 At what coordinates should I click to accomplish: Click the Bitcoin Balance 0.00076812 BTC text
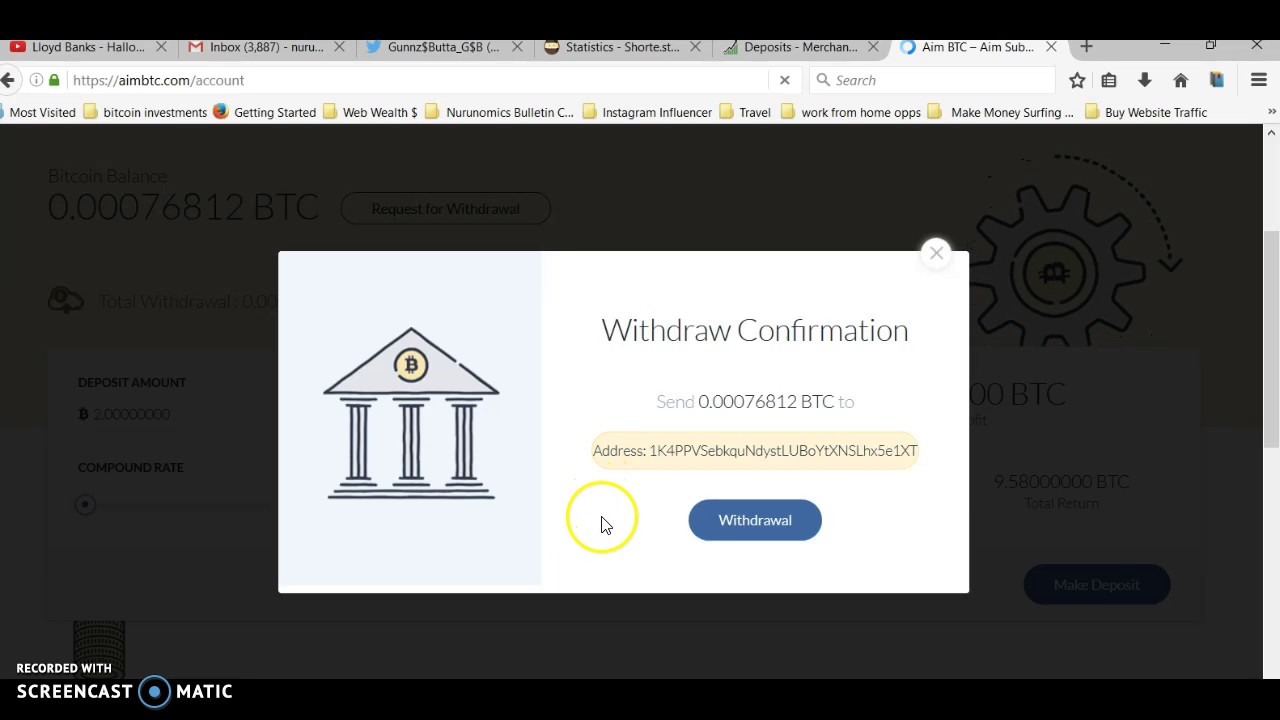(183, 206)
